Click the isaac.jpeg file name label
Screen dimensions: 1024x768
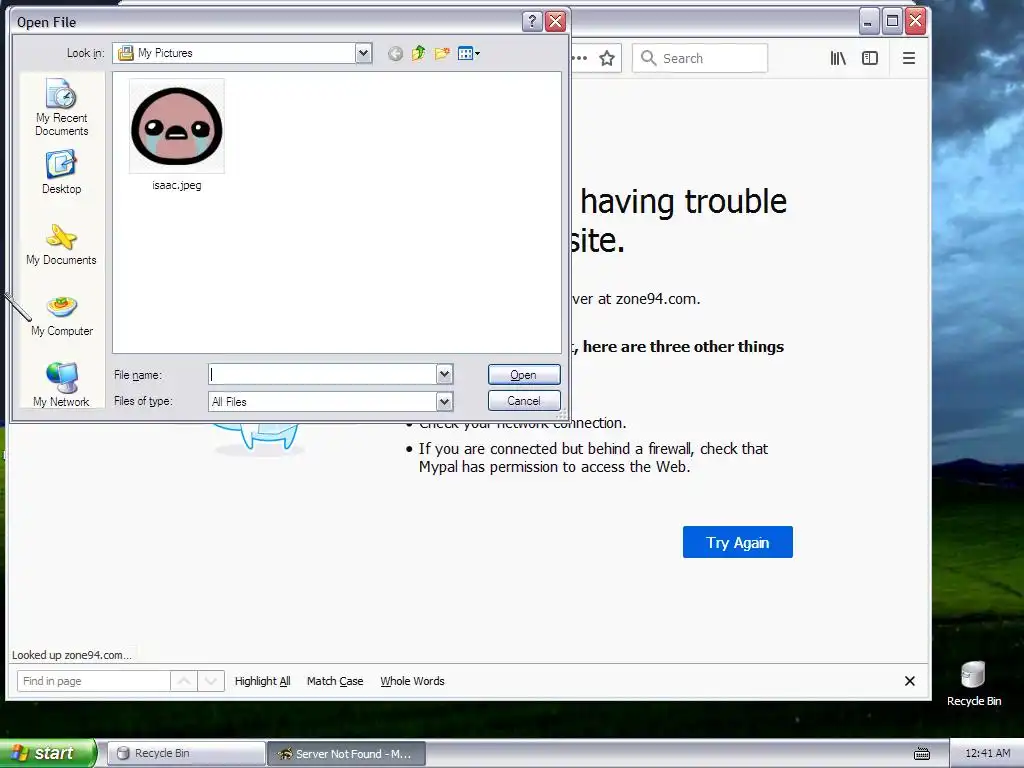click(177, 185)
